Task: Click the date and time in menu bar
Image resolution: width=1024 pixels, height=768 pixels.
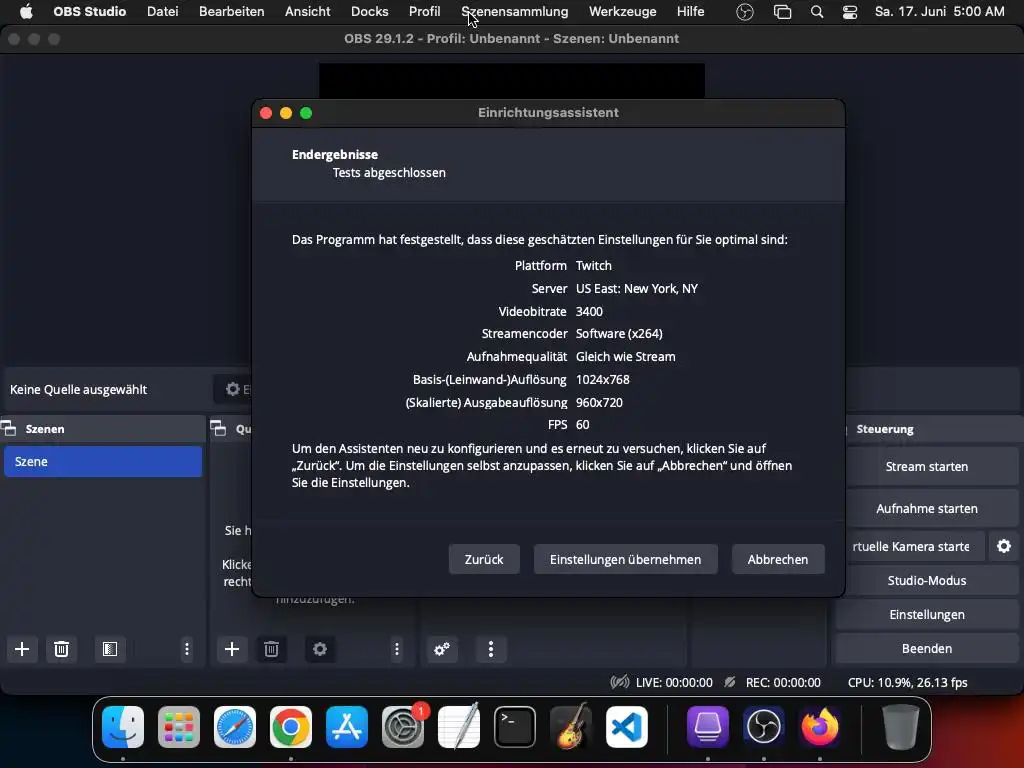Action: click(939, 12)
